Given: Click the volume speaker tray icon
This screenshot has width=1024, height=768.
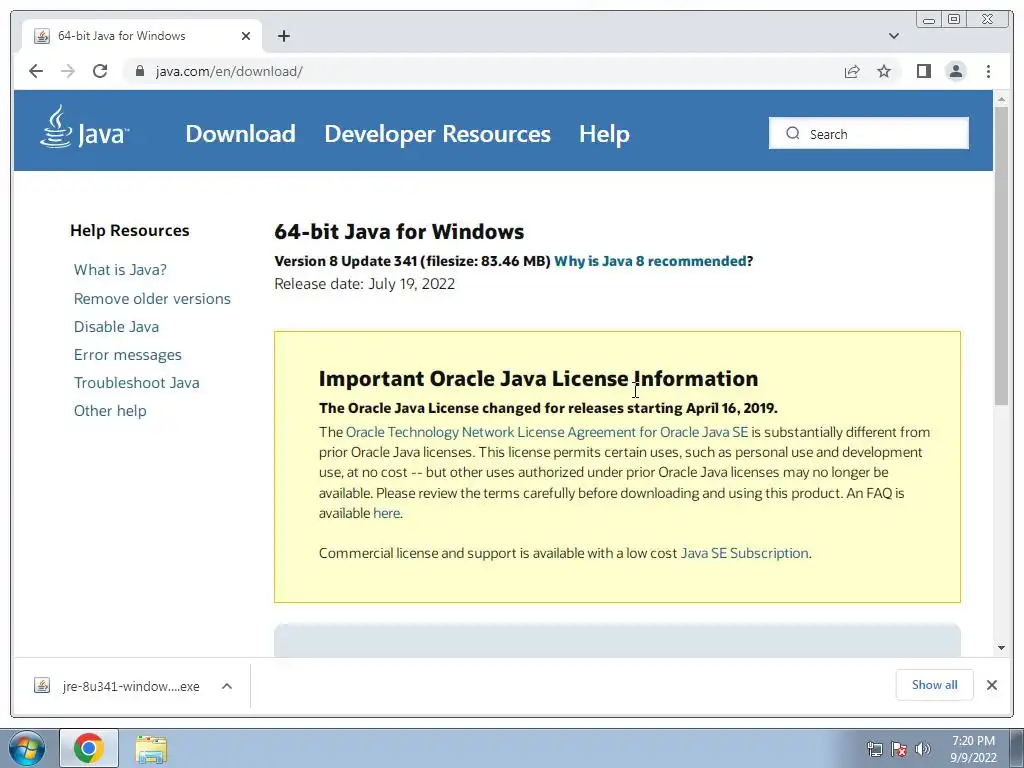Looking at the screenshot, I should pos(923,749).
